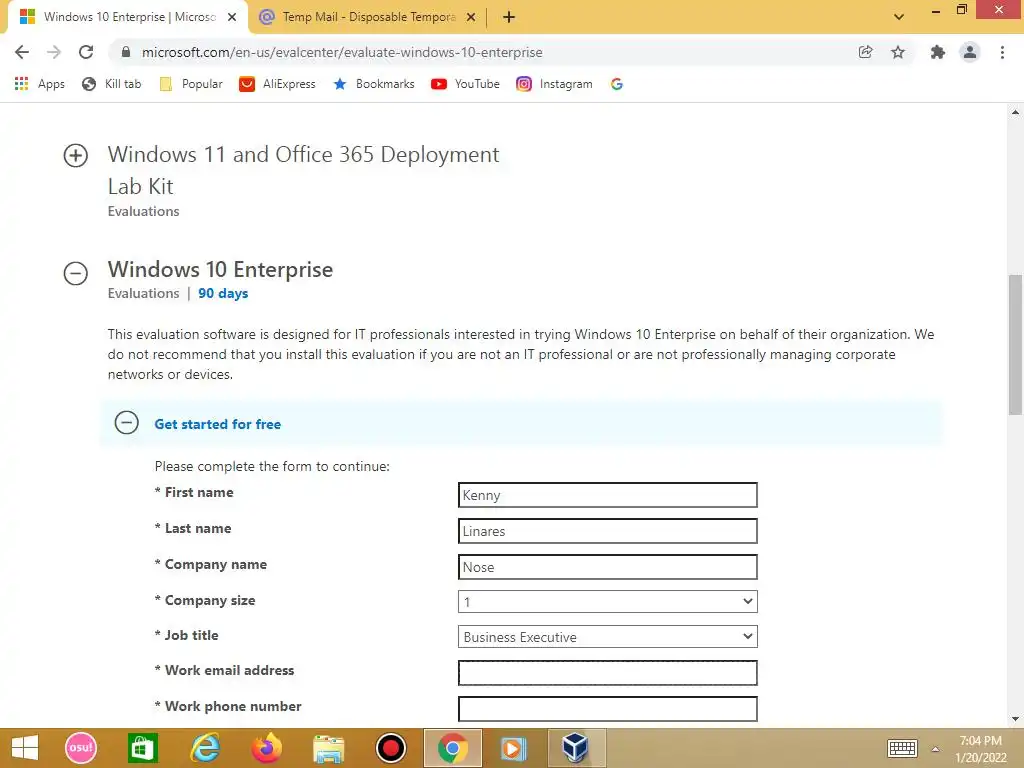Open VirtualBox from the taskbar

[575, 748]
